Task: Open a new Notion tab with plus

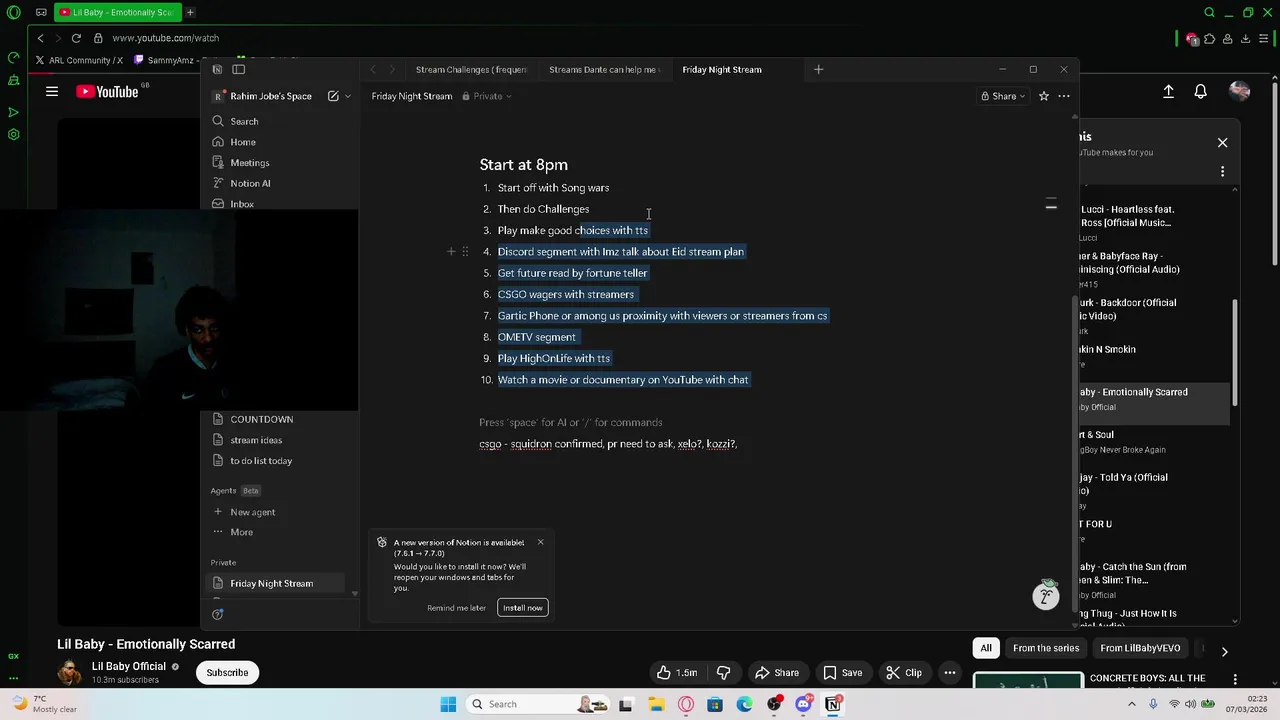Action: coord(818,69)
